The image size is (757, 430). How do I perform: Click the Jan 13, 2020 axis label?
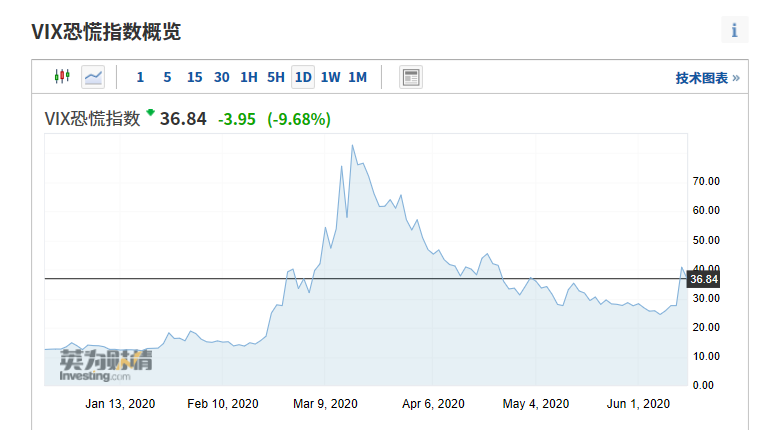[120, 404]
